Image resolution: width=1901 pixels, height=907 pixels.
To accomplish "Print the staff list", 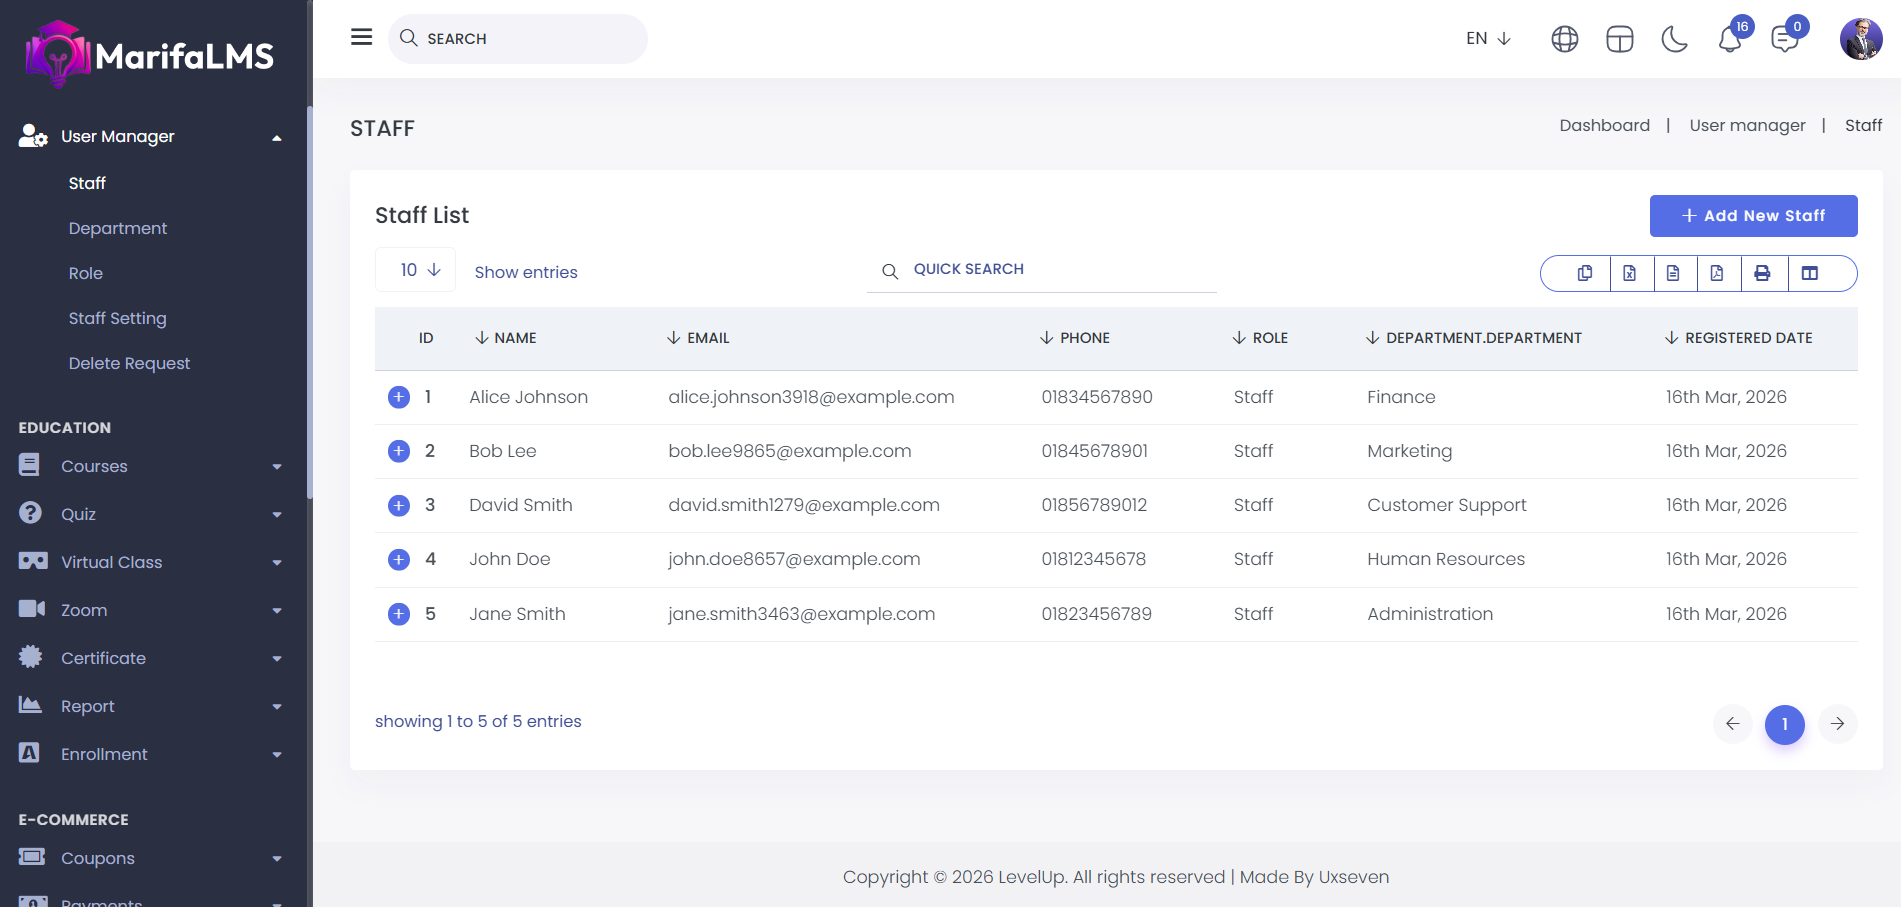I will pyautogui.click(x=1762, y=273).
